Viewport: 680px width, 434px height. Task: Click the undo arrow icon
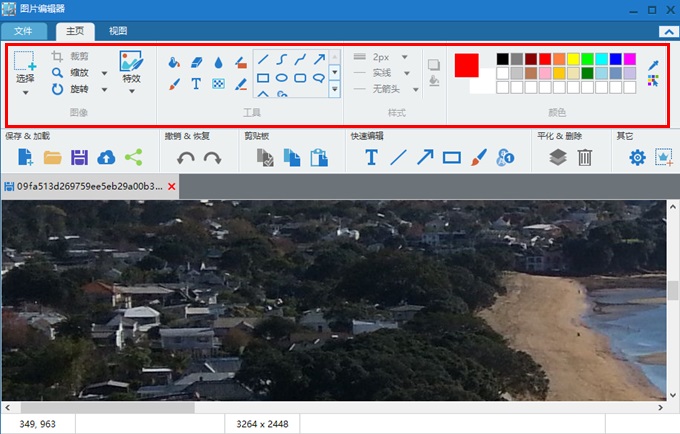click(x=186, y=157)
